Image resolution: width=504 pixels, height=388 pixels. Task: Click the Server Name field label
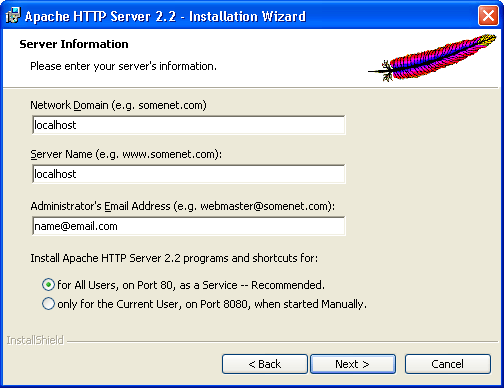(126, 154)
